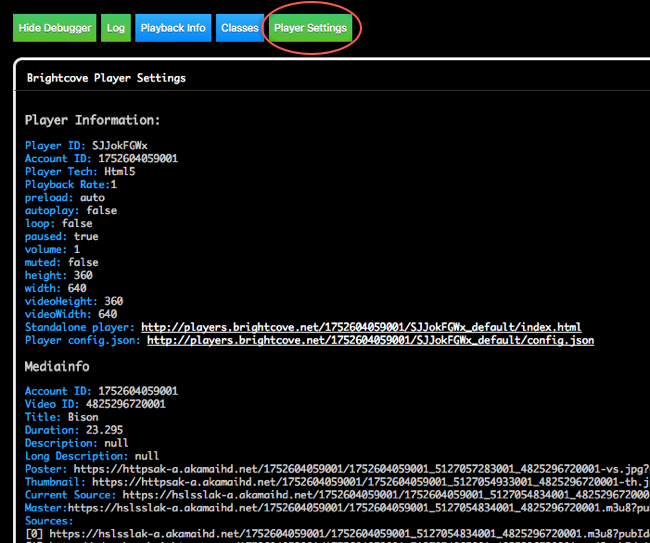This screenshot has height=543, width=650.
Task: Click the Player Tech Html5 value
Action: coord(120,171)
